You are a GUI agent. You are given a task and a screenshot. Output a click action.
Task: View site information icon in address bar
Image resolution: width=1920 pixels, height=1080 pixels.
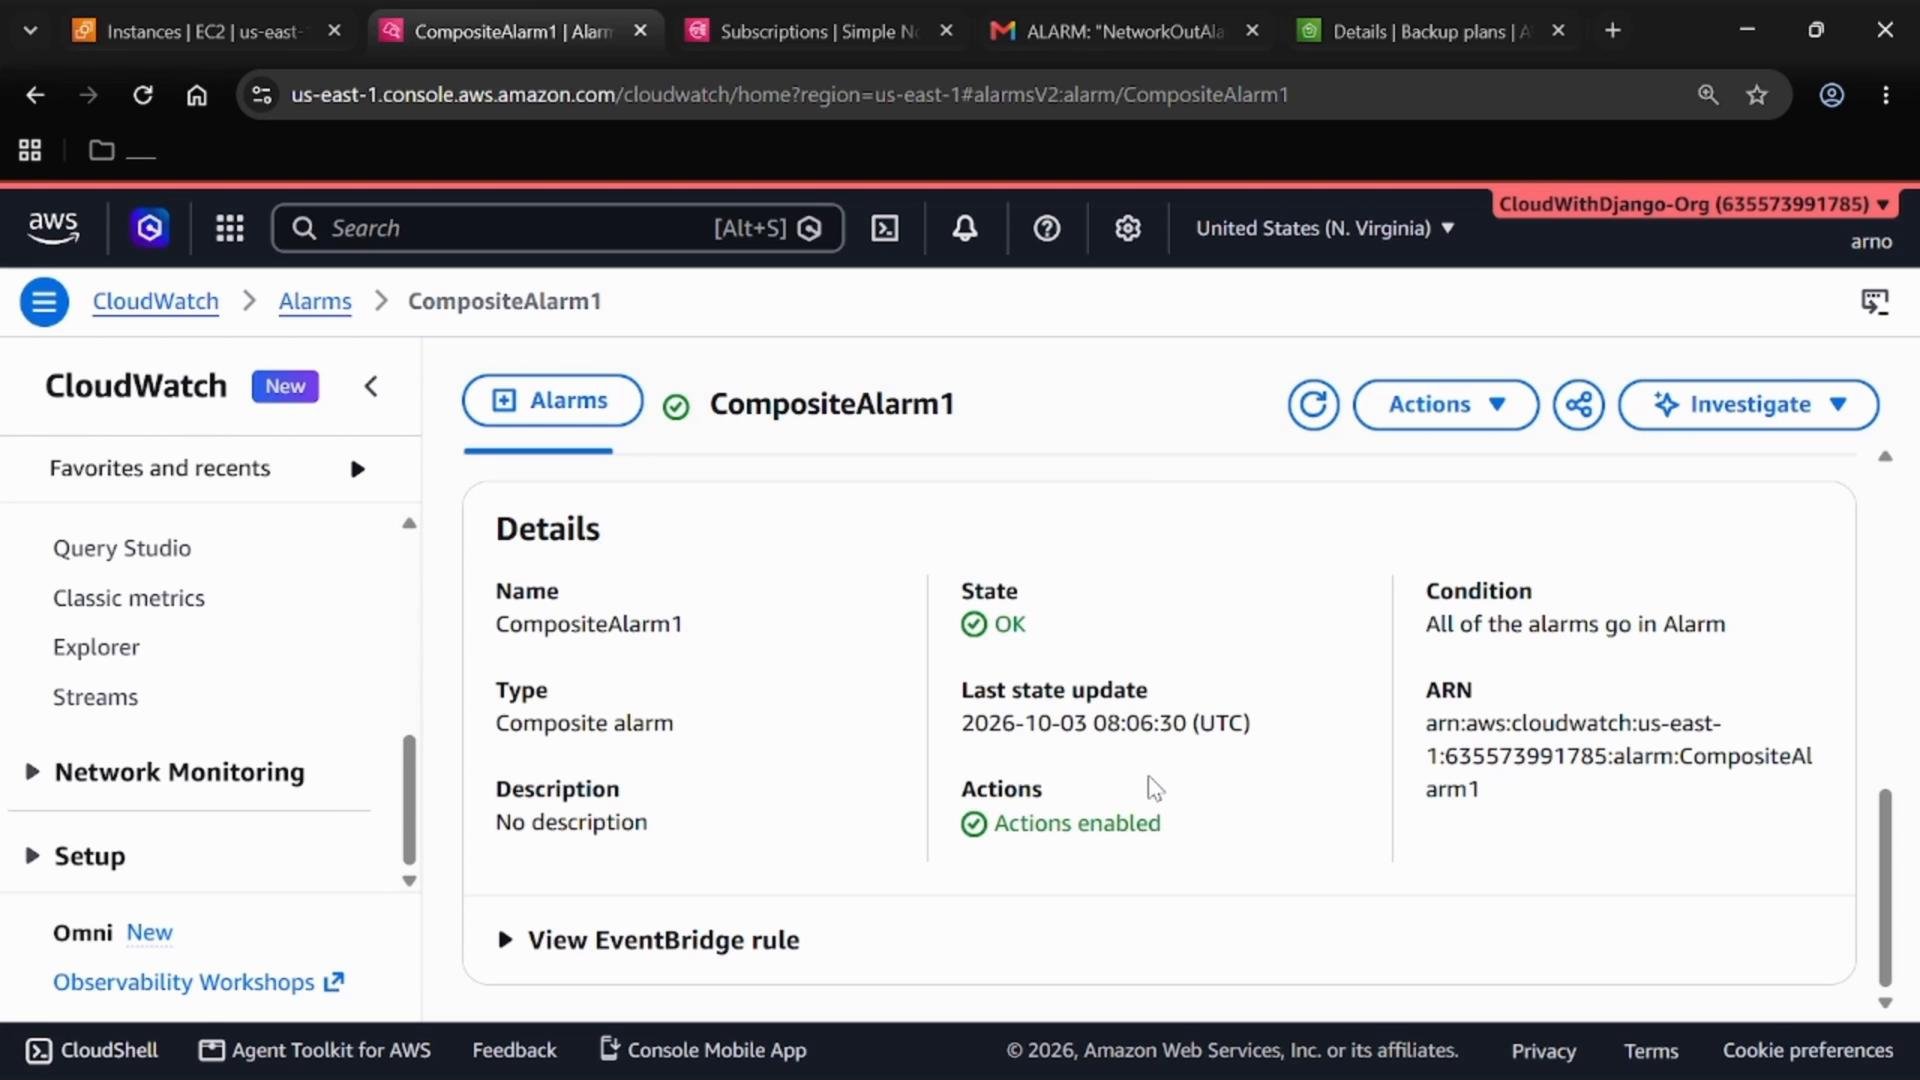pyautogui.click(x=262, y=95)
